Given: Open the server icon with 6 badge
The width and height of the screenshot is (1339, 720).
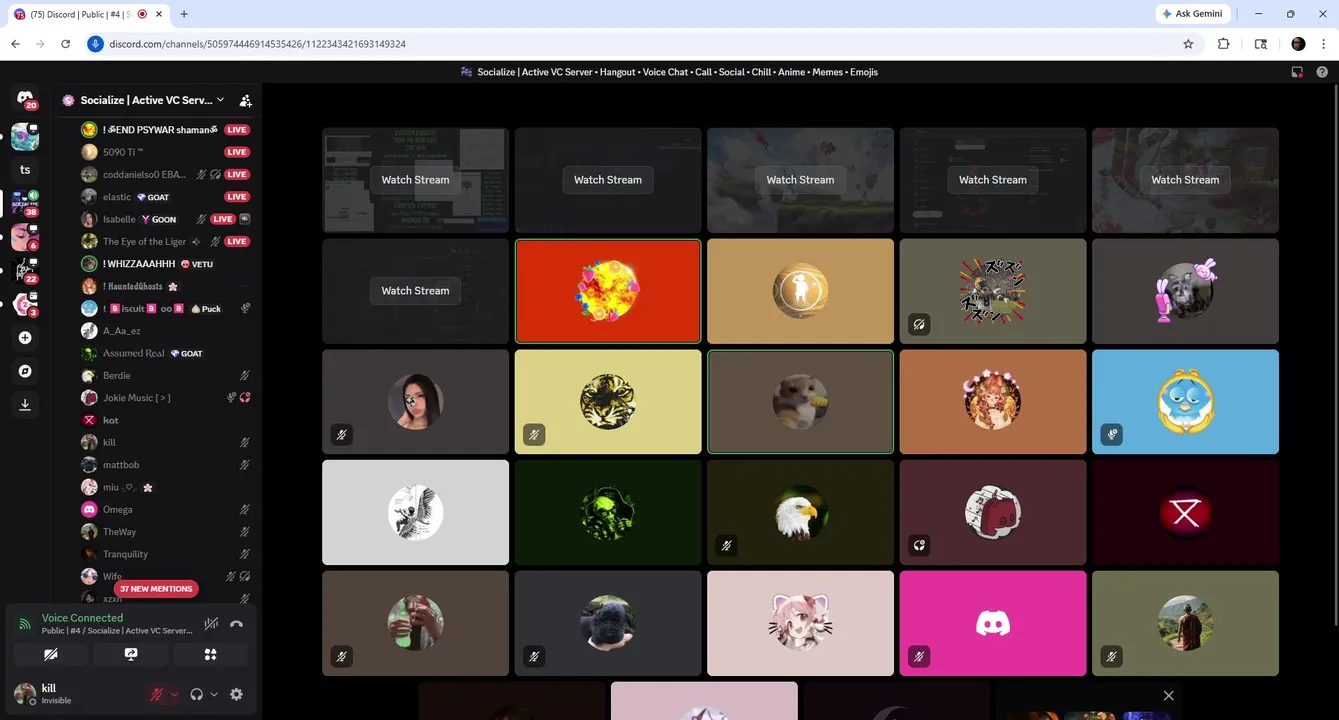Looking at the screenshot, I should pos(25,237).
